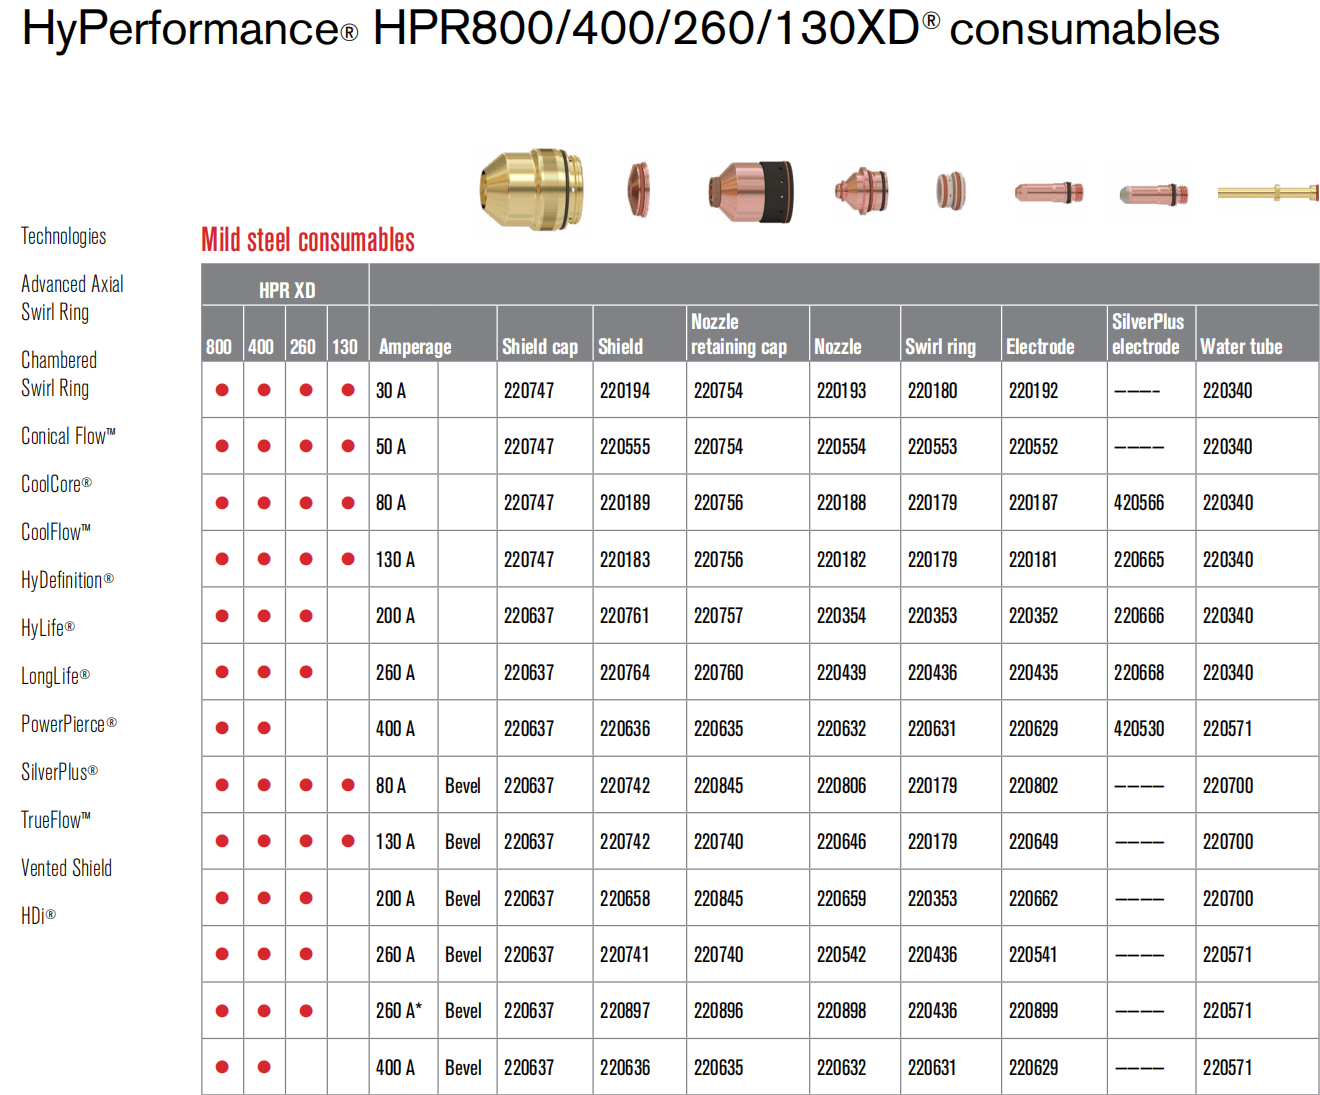This screenshot has width=1320, height=1095.
Task: Click the SilverPlus electrode image
Action: point(1153,193)
